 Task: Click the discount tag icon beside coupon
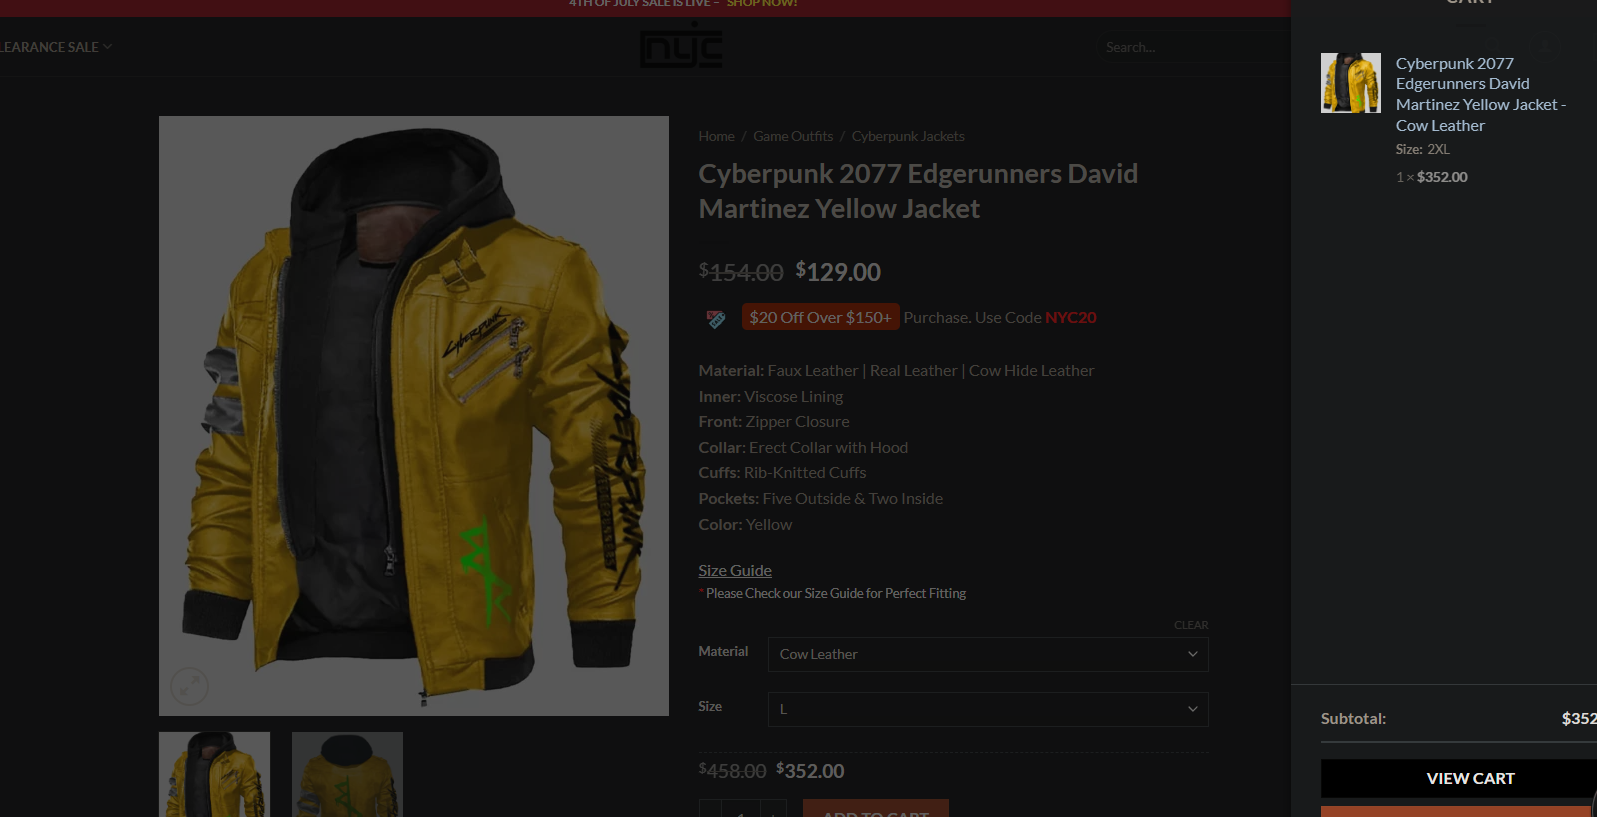tap(716, 318)
